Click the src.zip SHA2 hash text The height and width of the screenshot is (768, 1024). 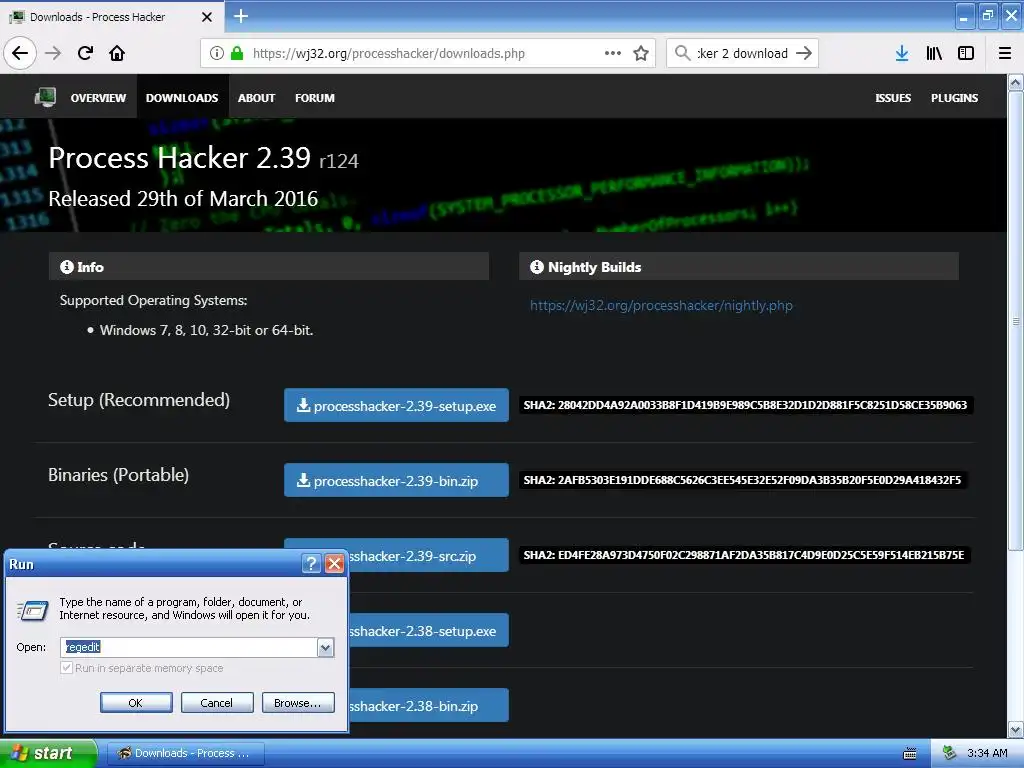pyautogui.click(x=744, y=555)
